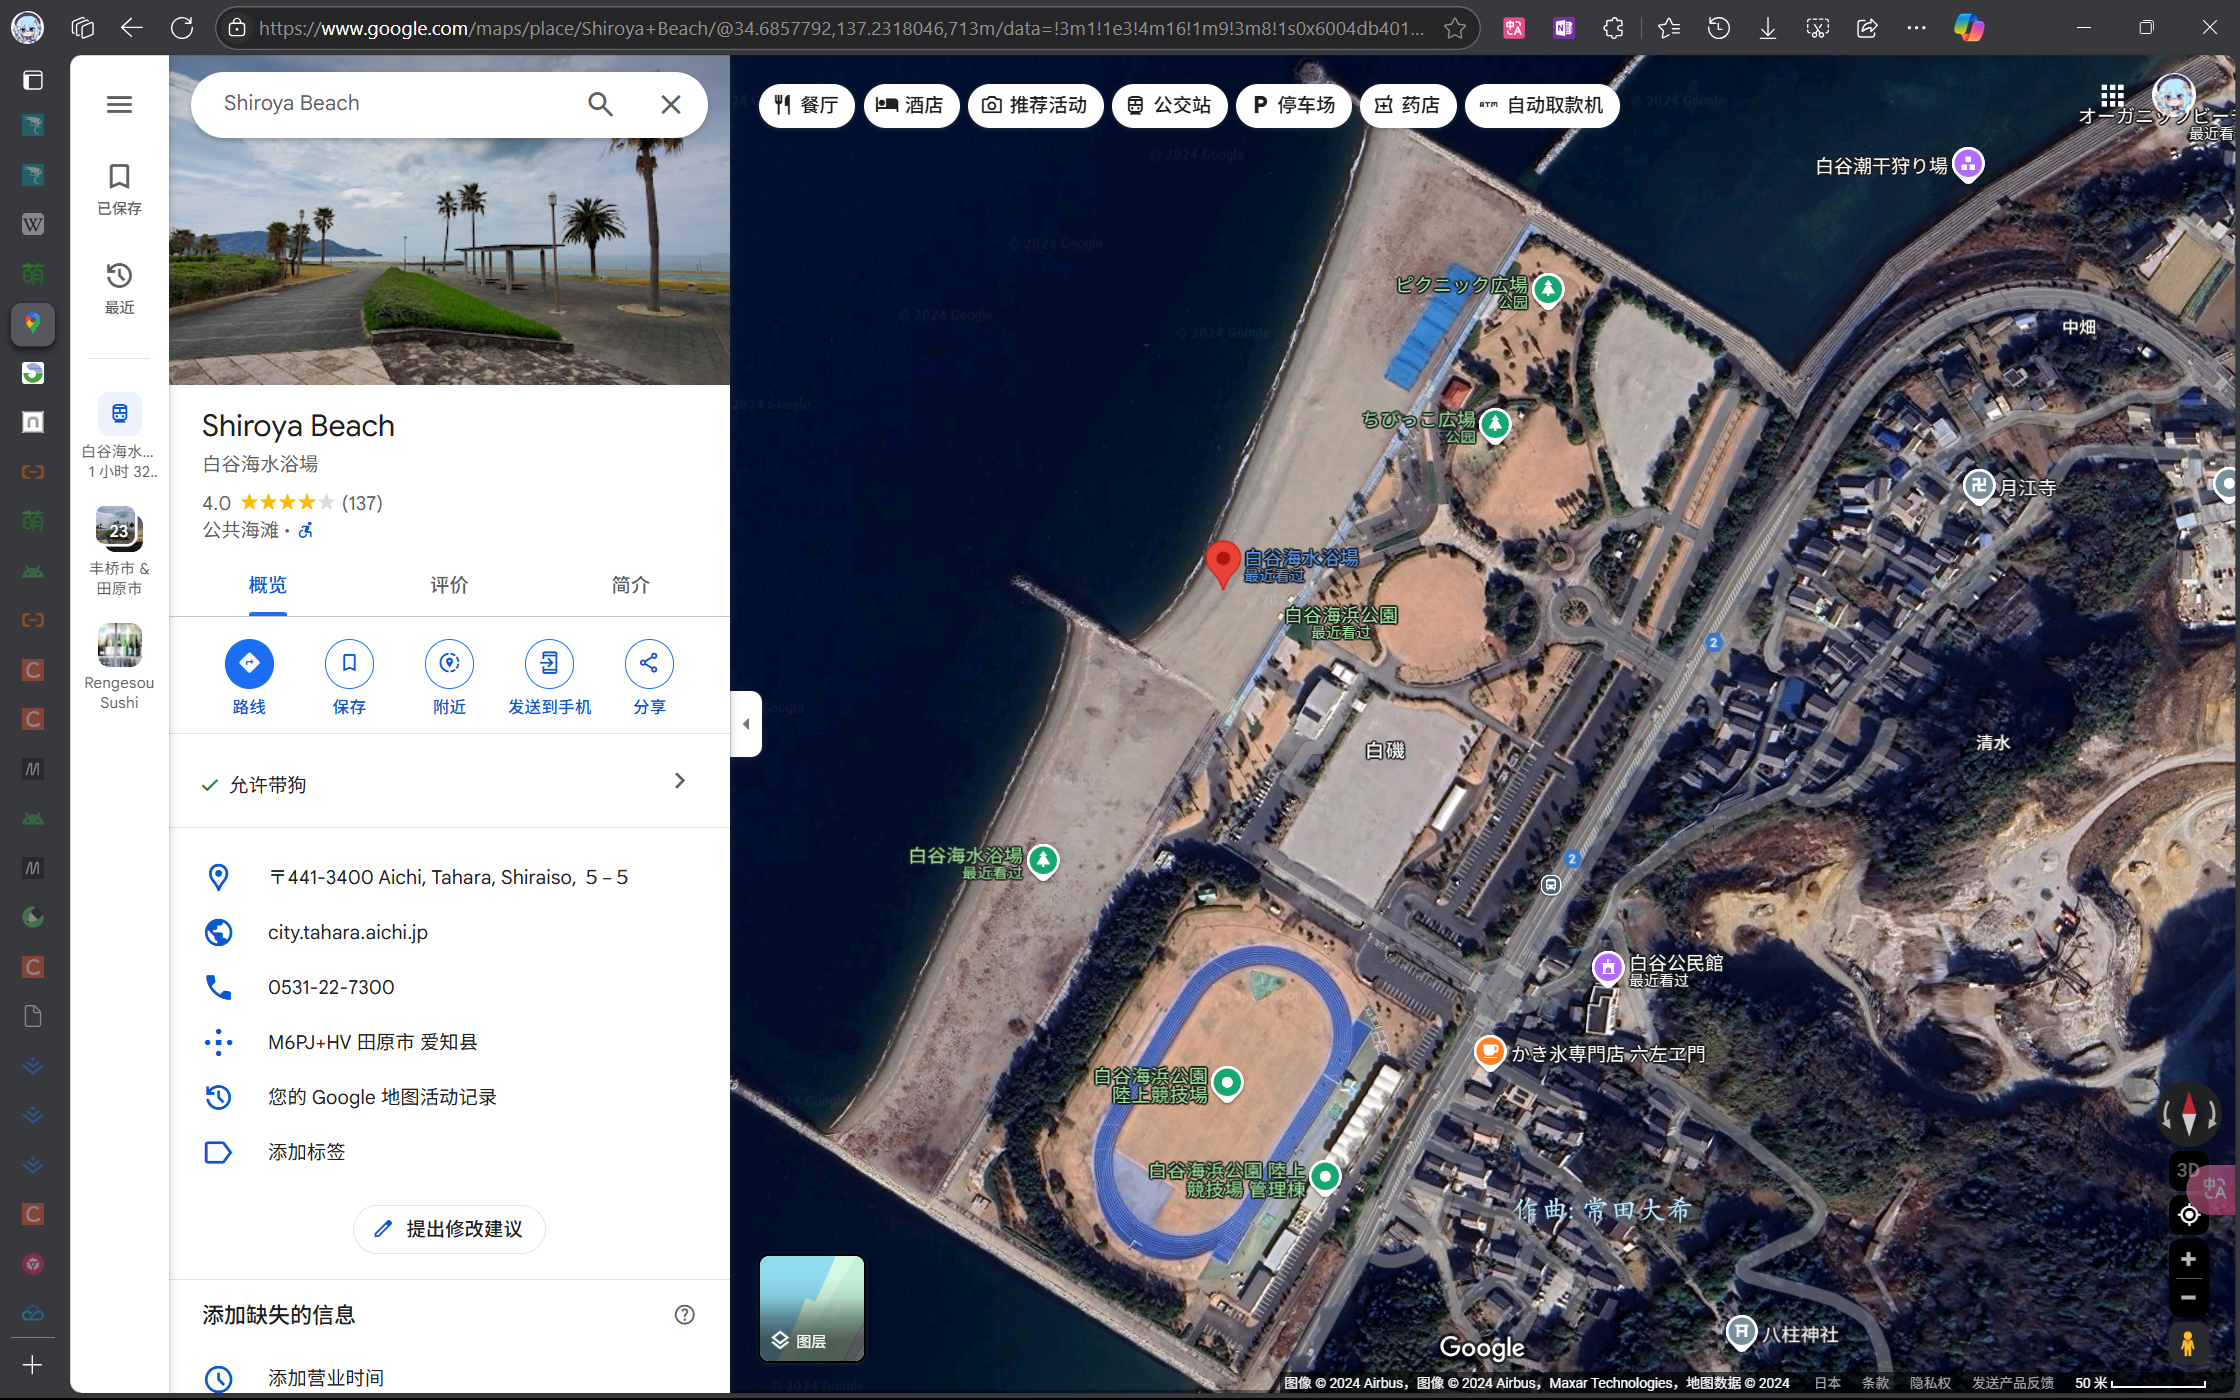Viewport: 2240px width, 1400px height.
Task: Activate the Street View pegman
Action: pos(2188,1344)
